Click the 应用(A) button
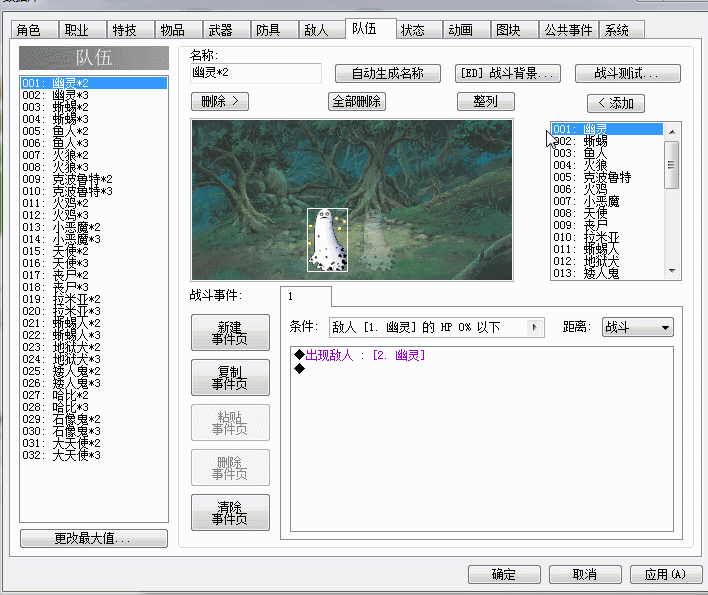Viewport: 708px width, 595px height. (x=666, y=574)
